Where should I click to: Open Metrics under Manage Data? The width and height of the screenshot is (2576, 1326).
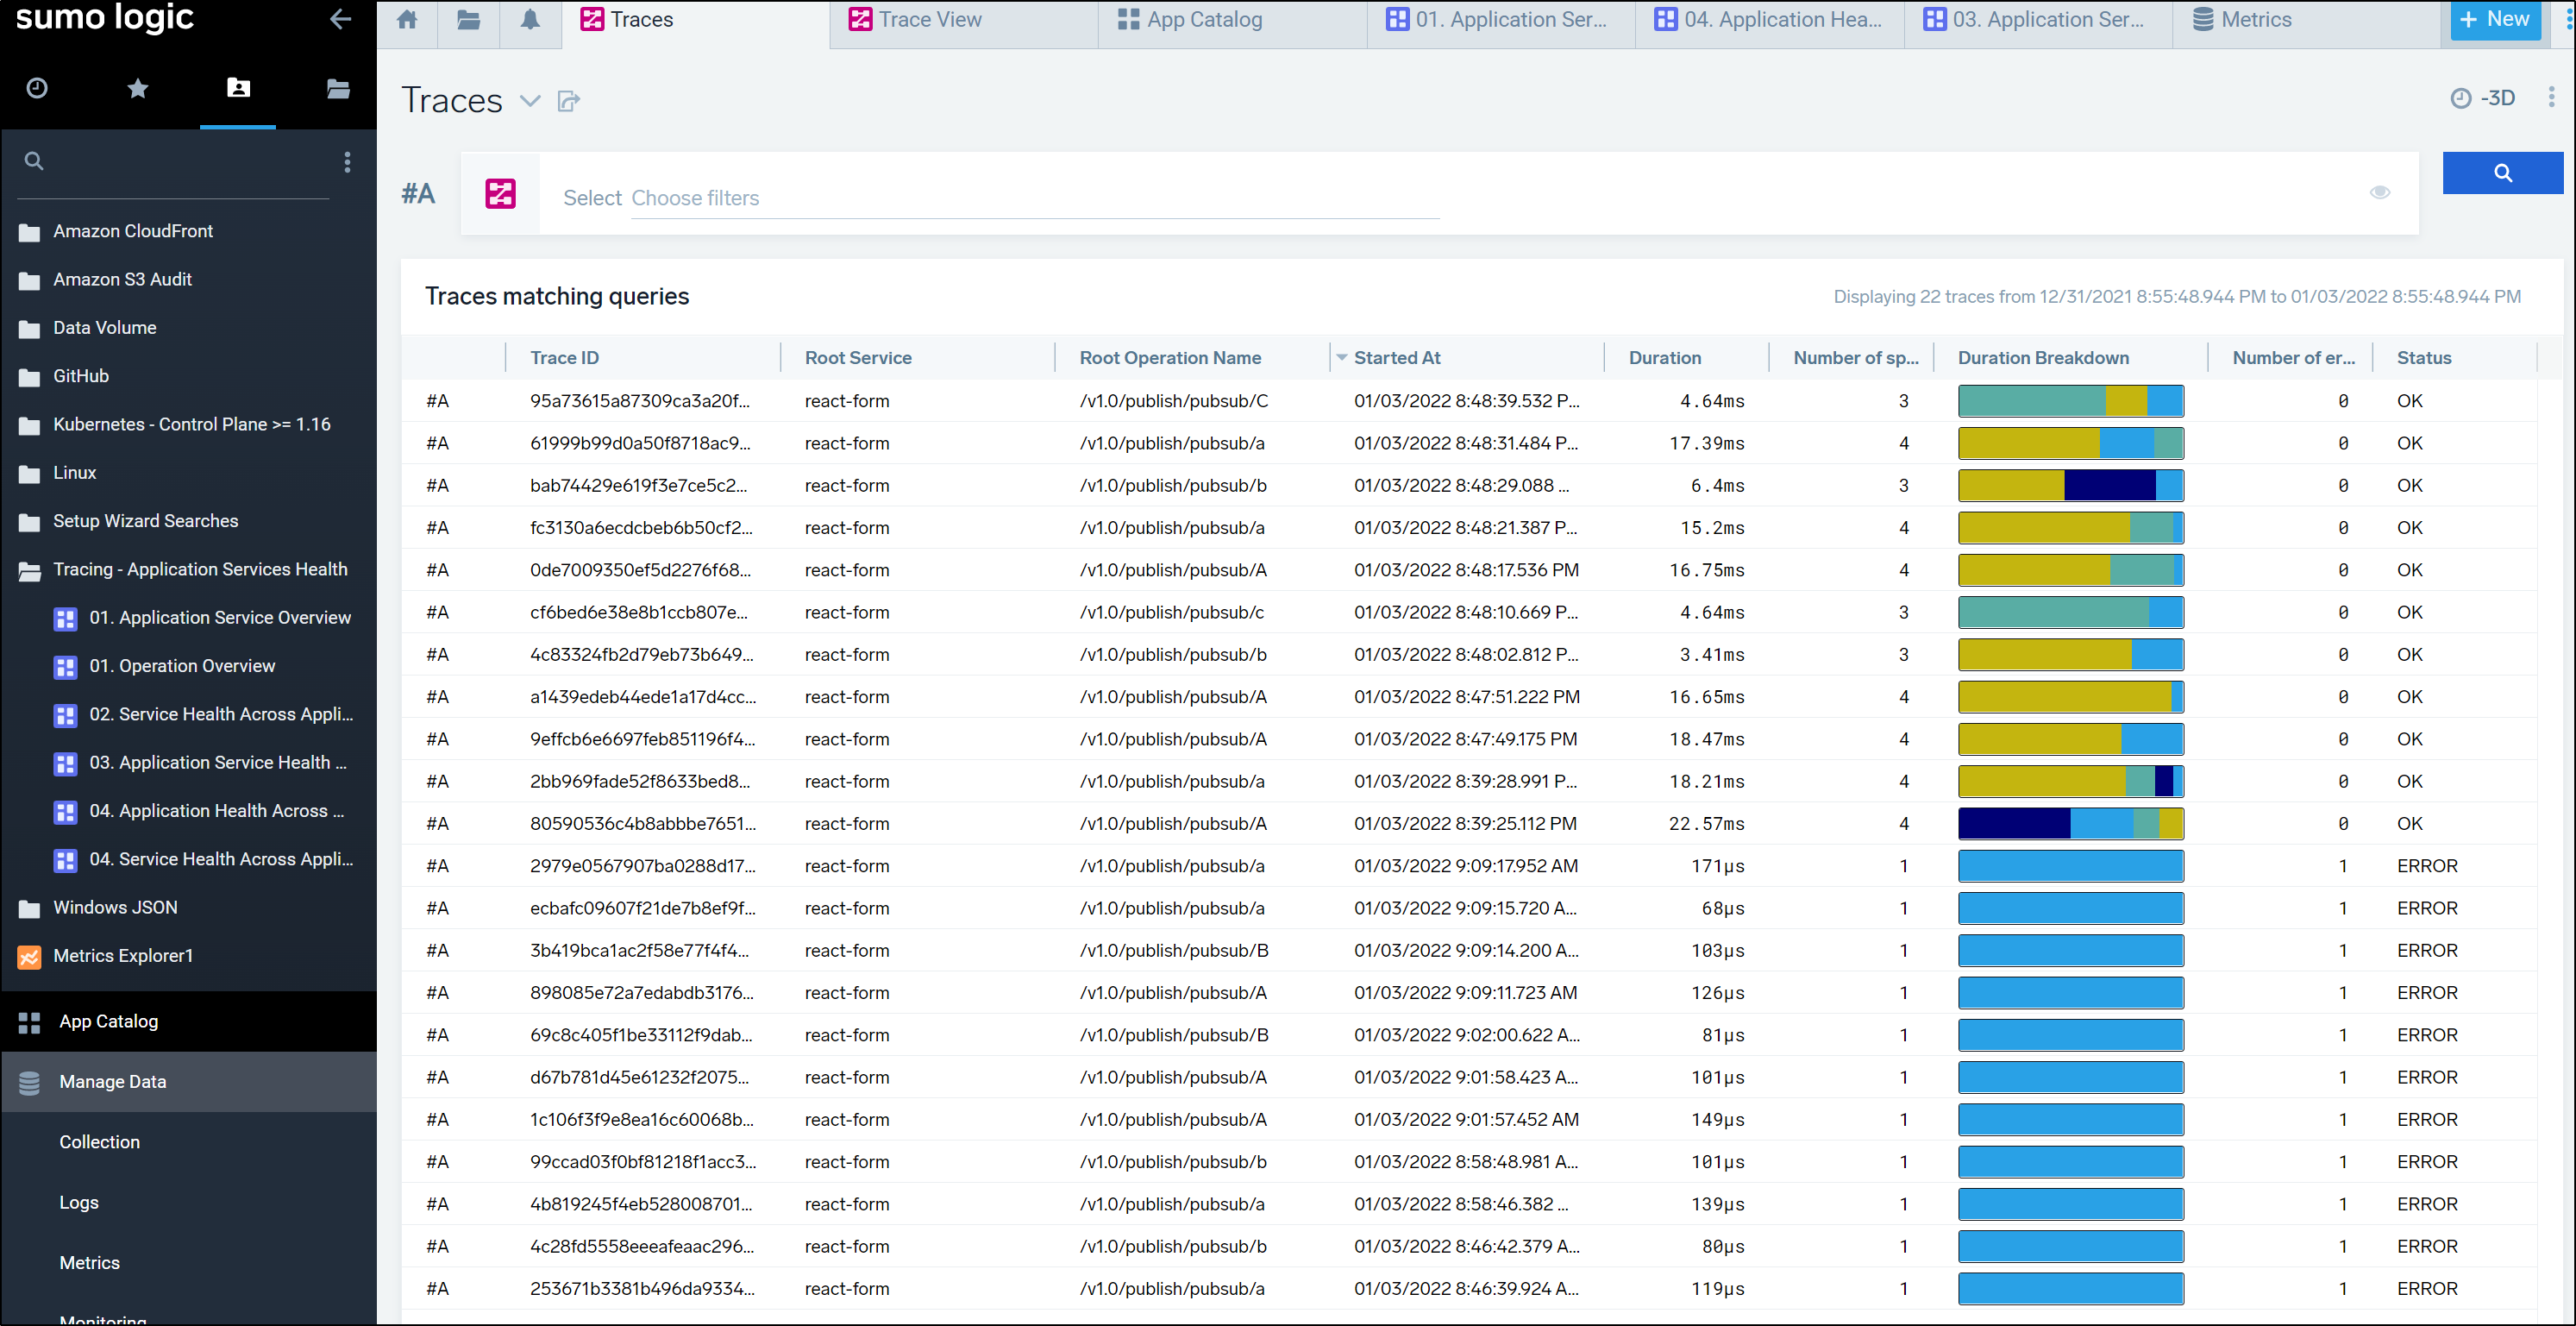90,1263
